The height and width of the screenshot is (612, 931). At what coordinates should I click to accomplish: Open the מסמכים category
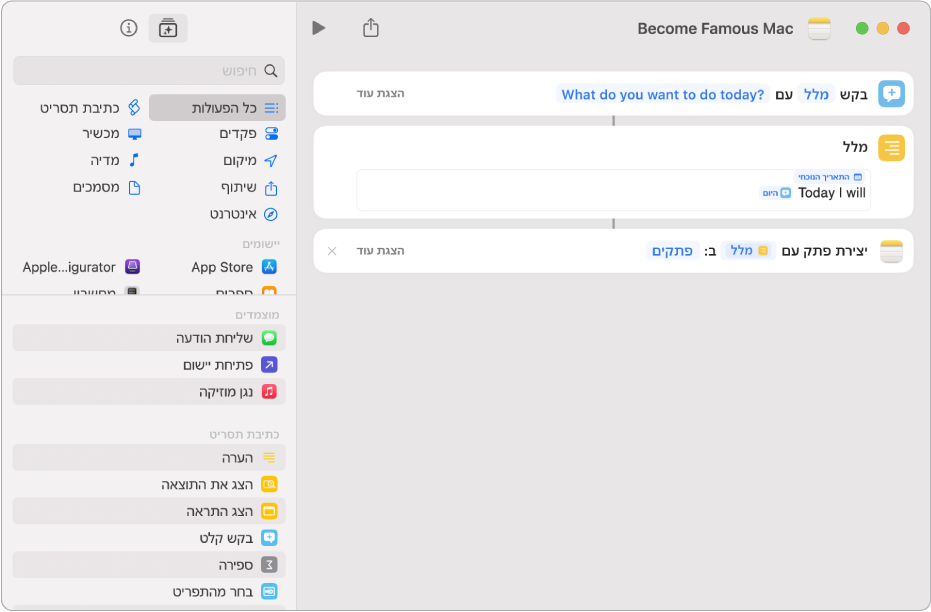pos(107,188)
